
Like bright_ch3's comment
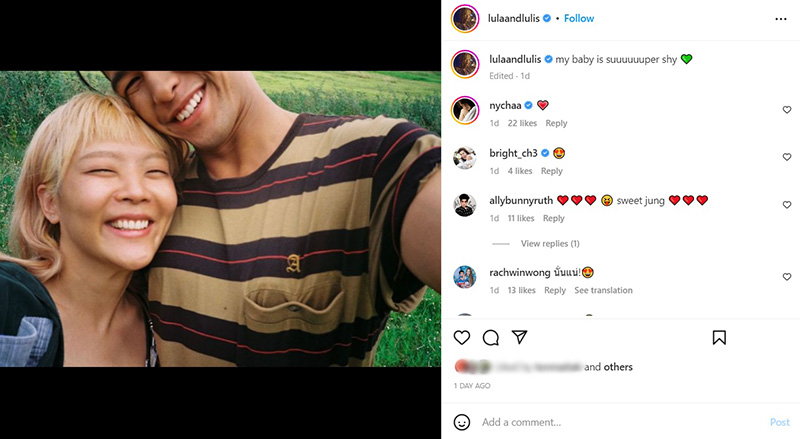pyautogui.click(x=787, y=158)
